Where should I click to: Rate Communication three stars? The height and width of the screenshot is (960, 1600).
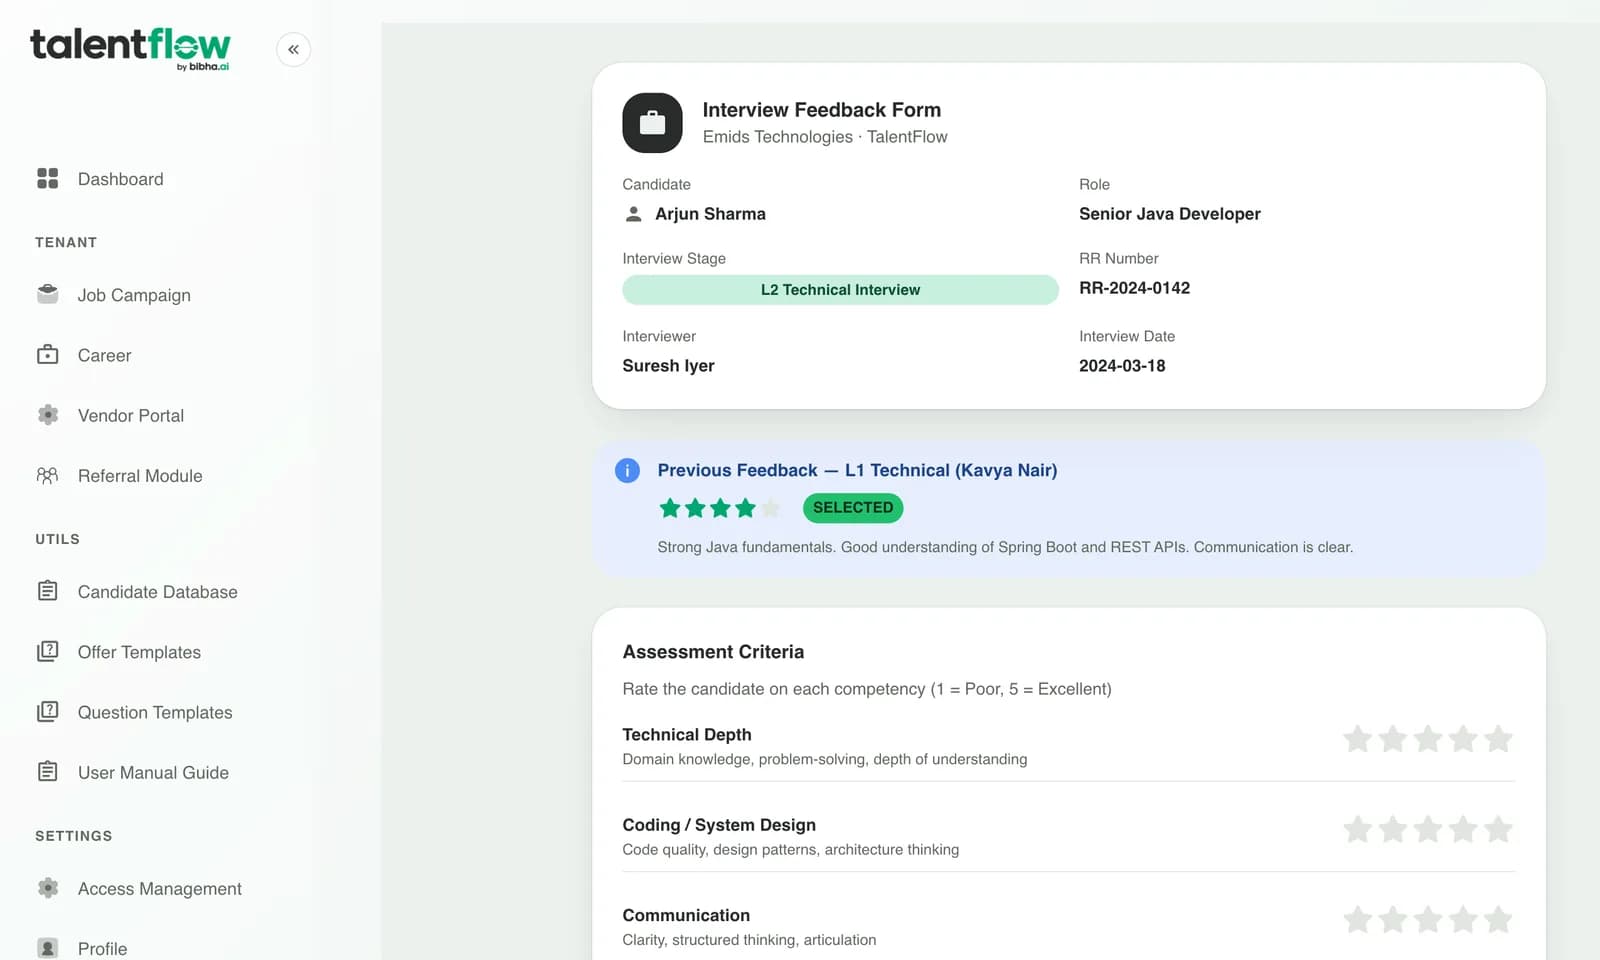coord(1428,919)
